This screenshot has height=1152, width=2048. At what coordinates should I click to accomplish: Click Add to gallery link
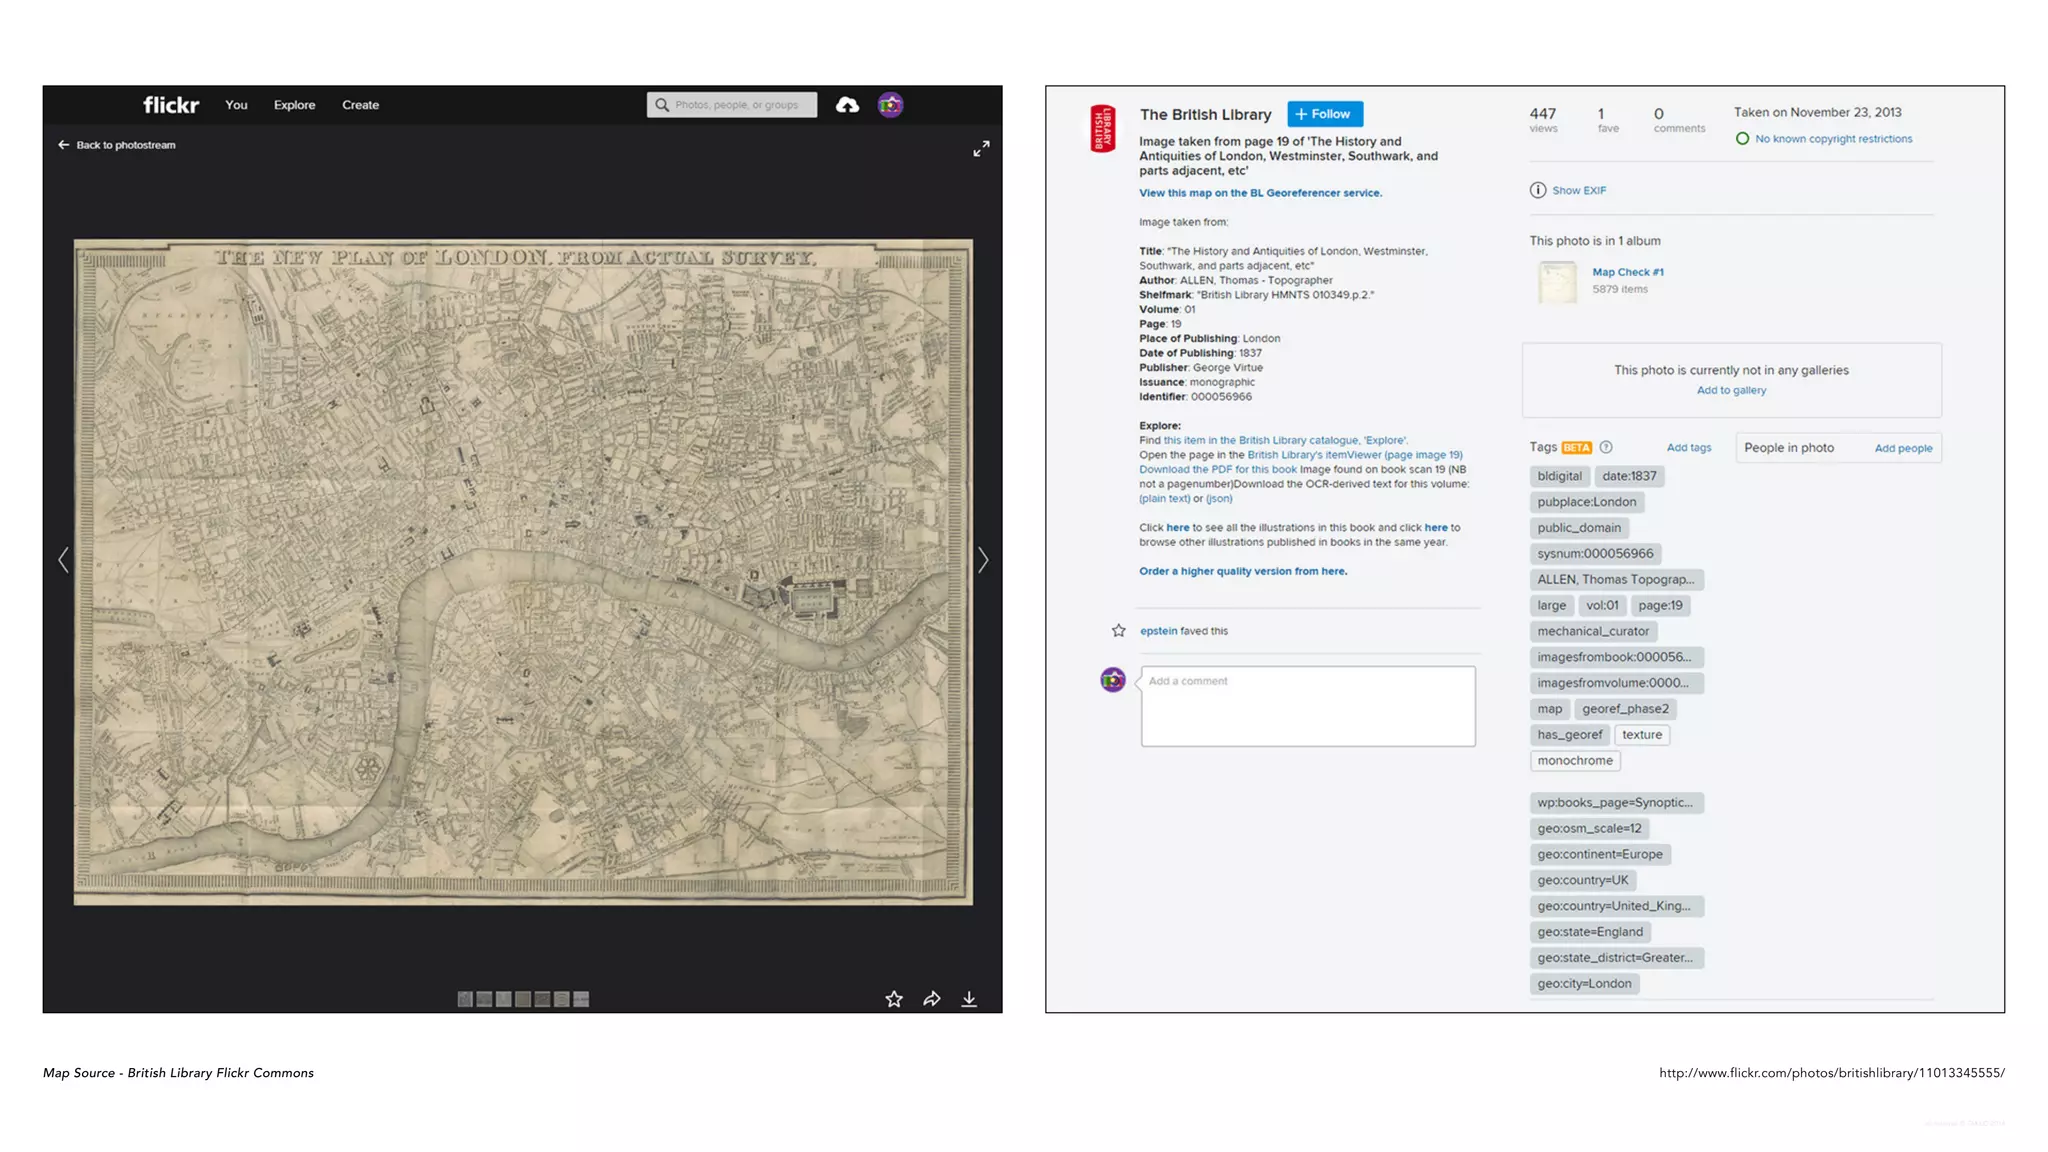[1730, 390]
